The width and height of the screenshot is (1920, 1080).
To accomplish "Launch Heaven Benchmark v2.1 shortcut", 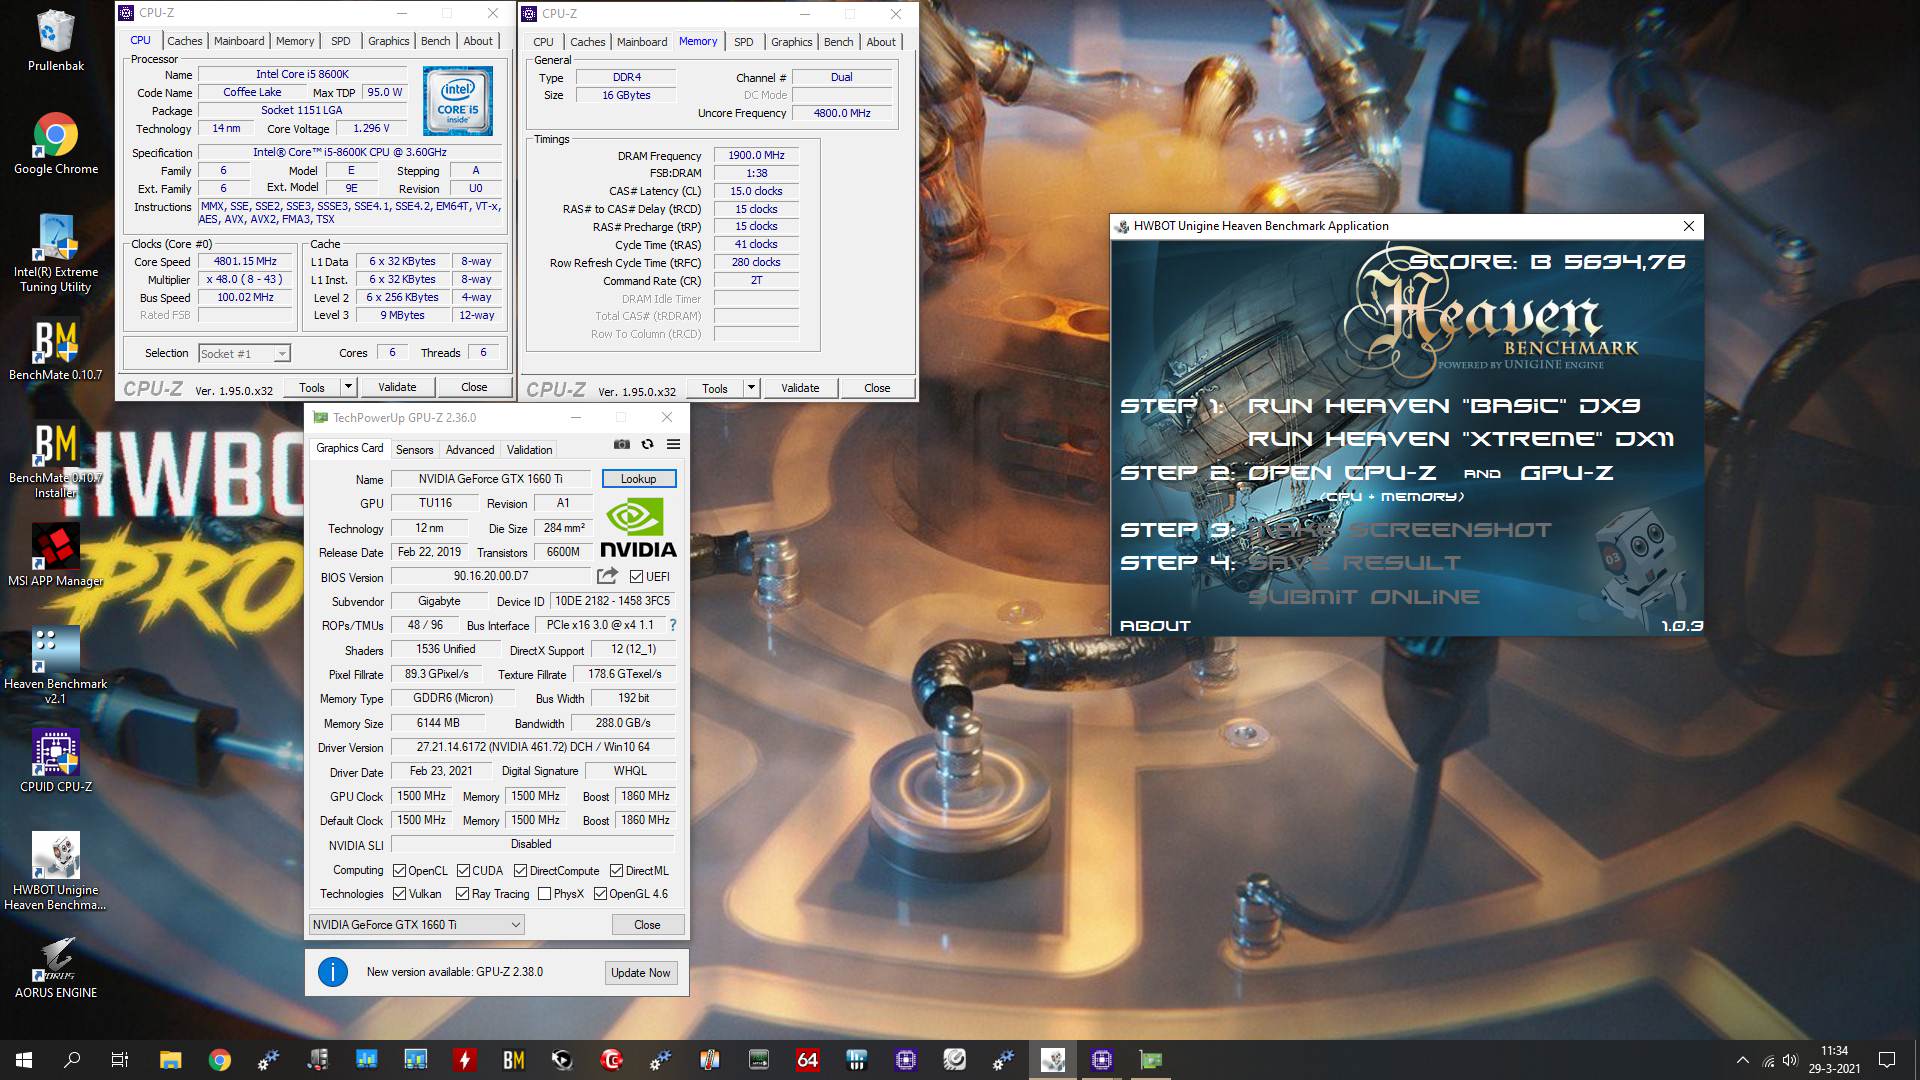I will pos(56,665).
